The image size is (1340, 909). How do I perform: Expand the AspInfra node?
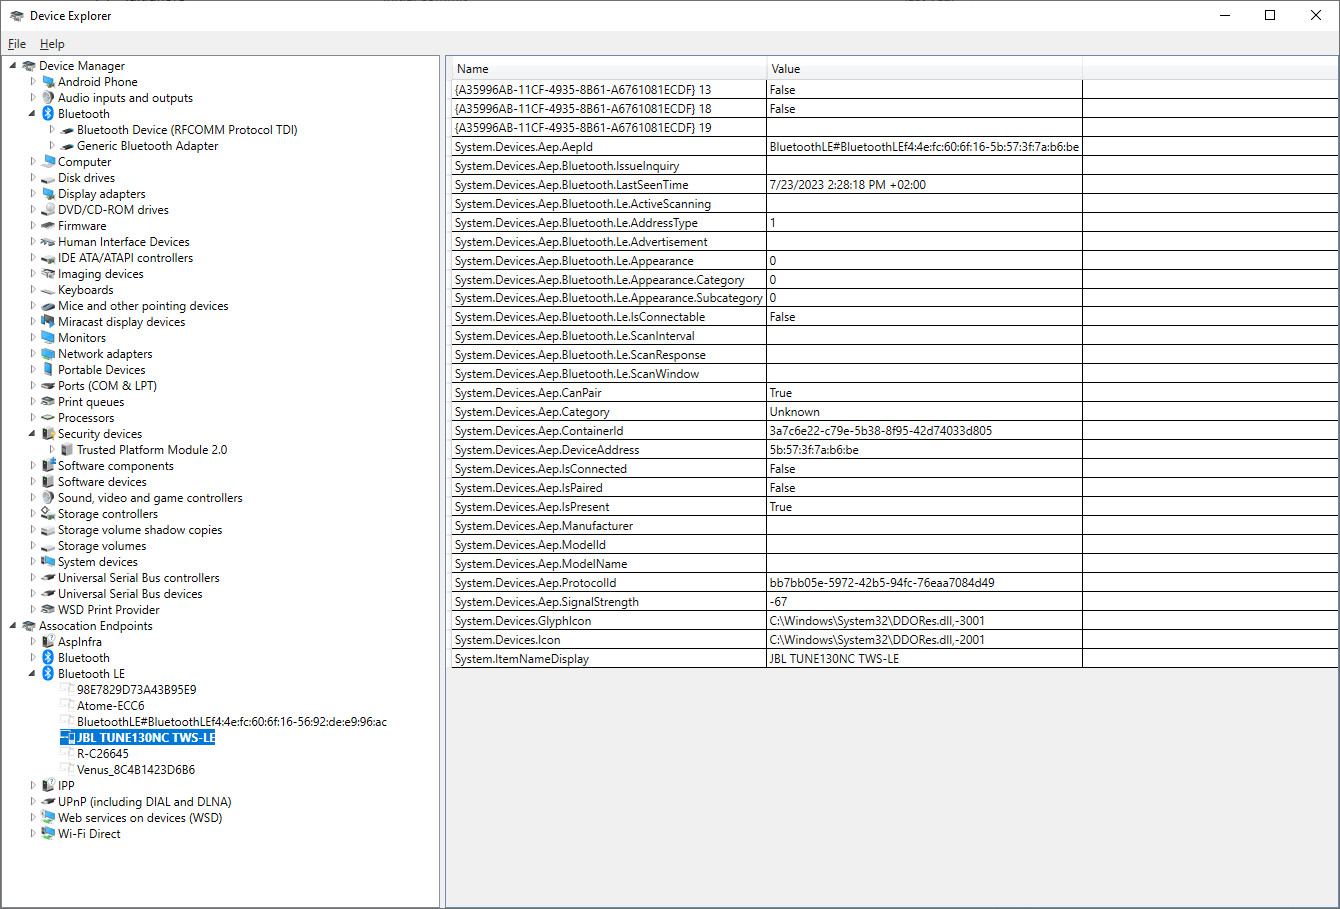click(x=32, y=642)
